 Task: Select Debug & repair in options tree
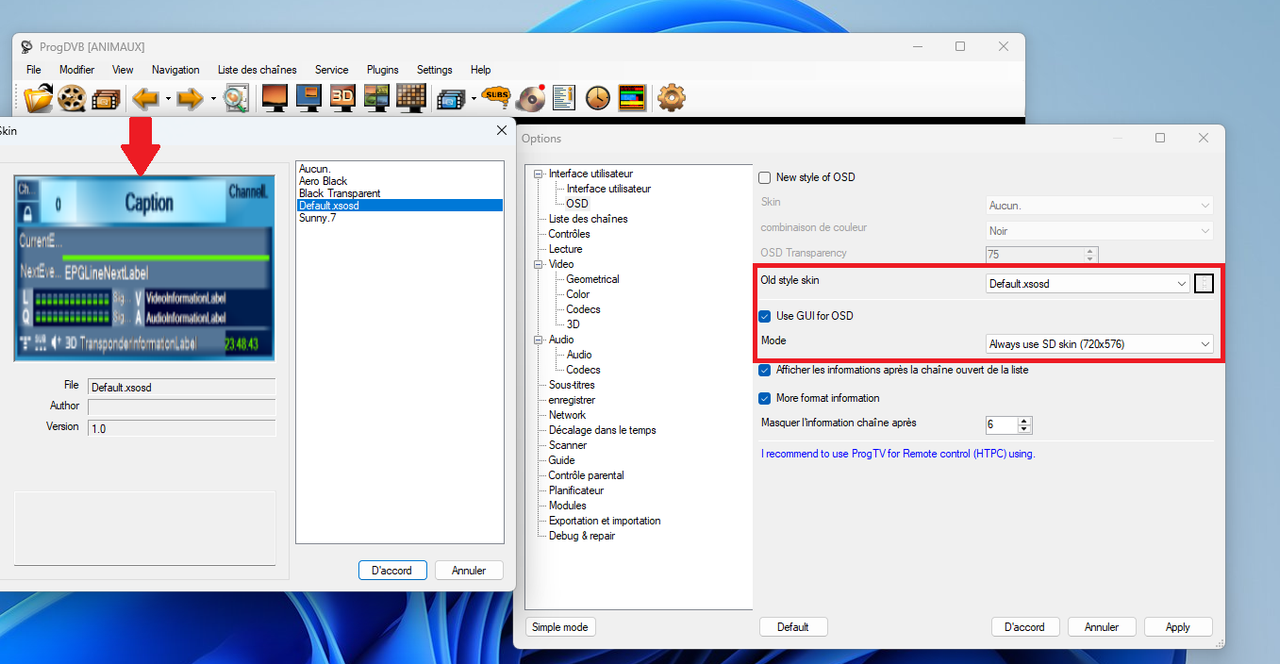(x=582, y=536)
